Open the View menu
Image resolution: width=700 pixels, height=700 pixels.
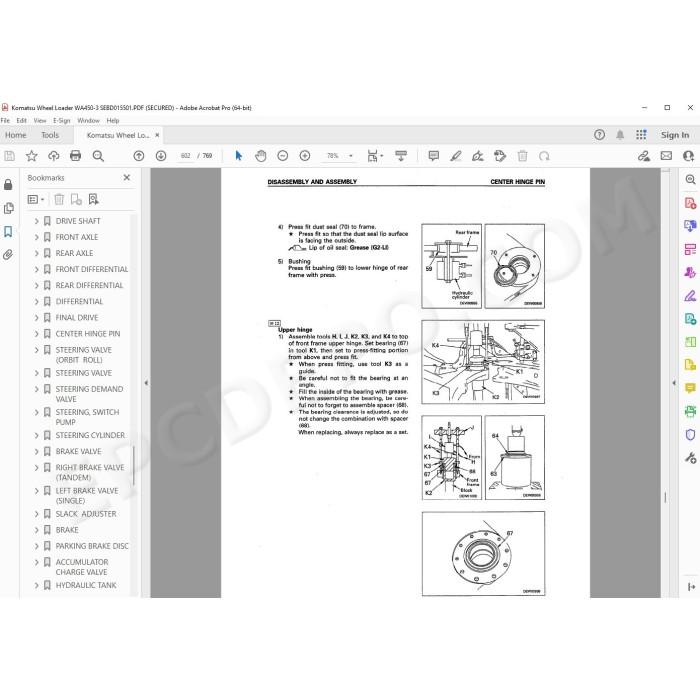tap(40, 121)
